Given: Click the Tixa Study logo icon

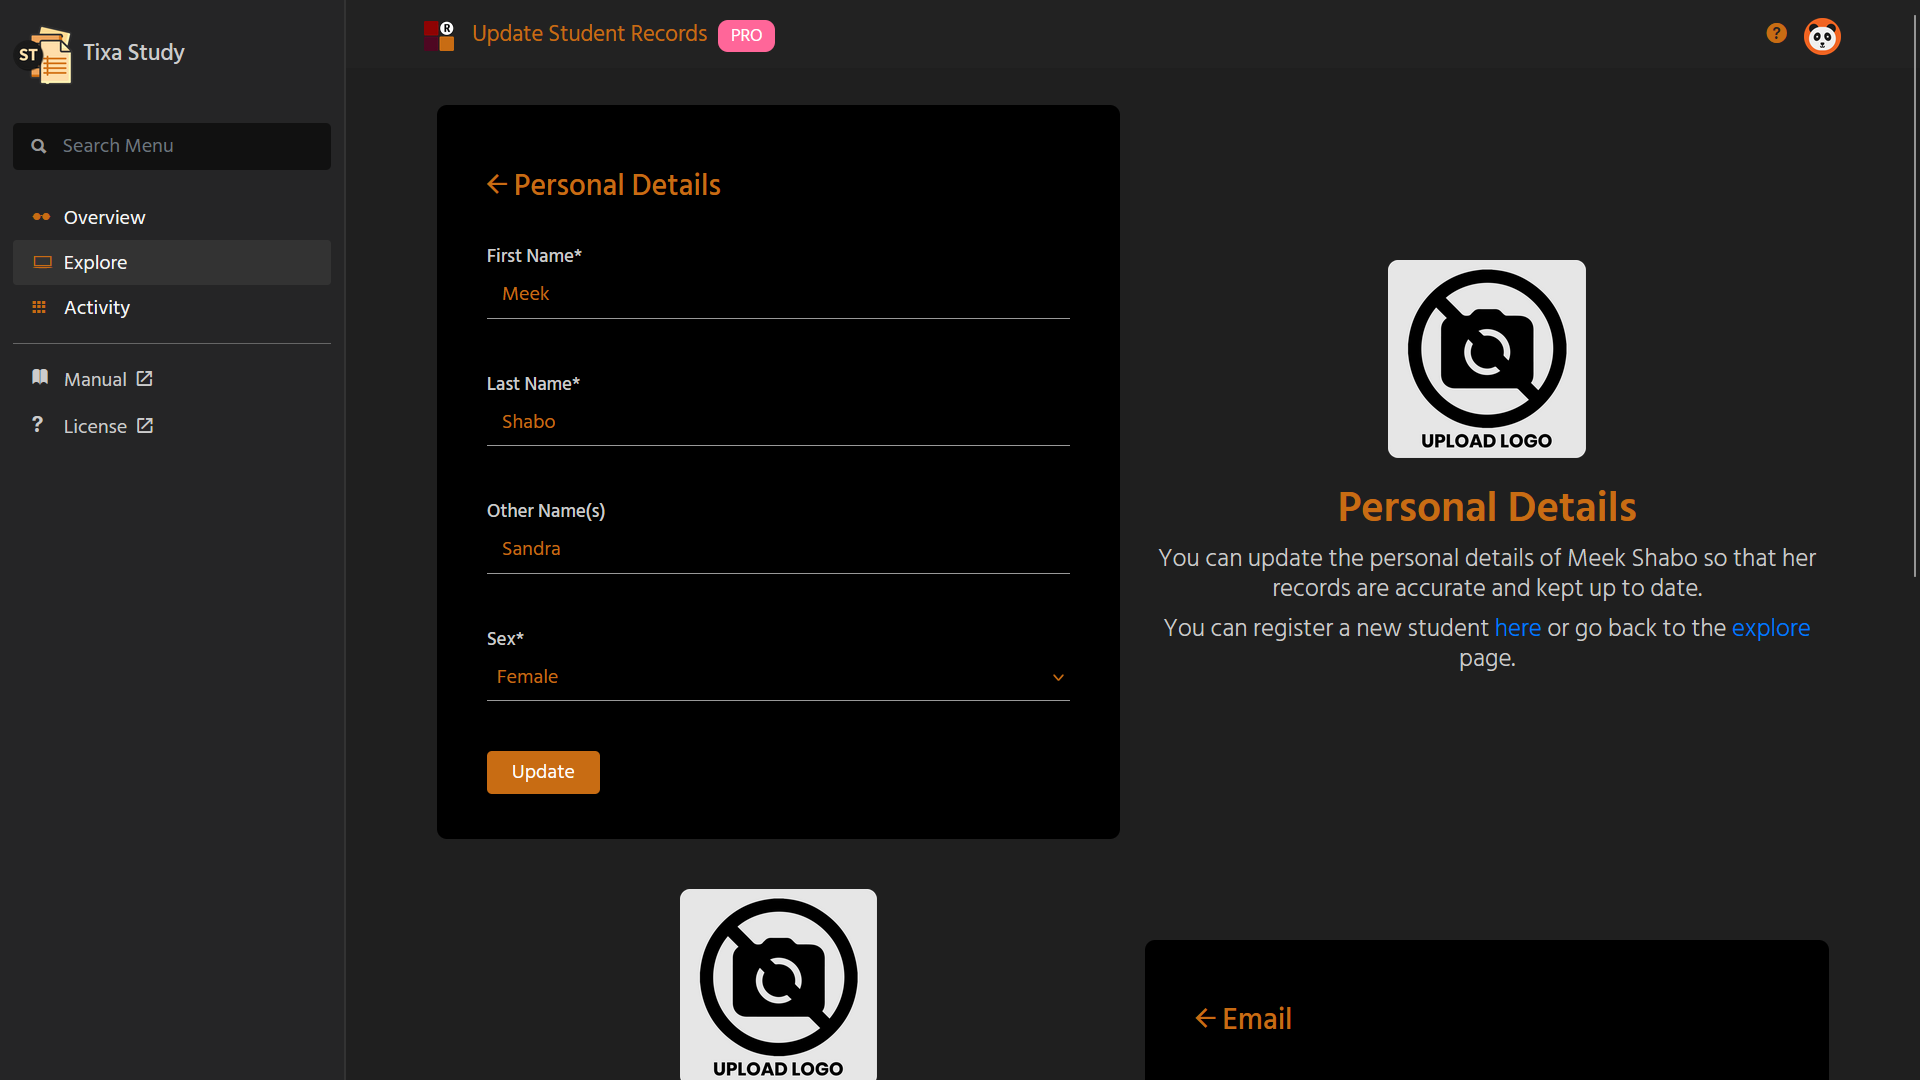Looking at the screenshot, I should (x=44, y=54).
